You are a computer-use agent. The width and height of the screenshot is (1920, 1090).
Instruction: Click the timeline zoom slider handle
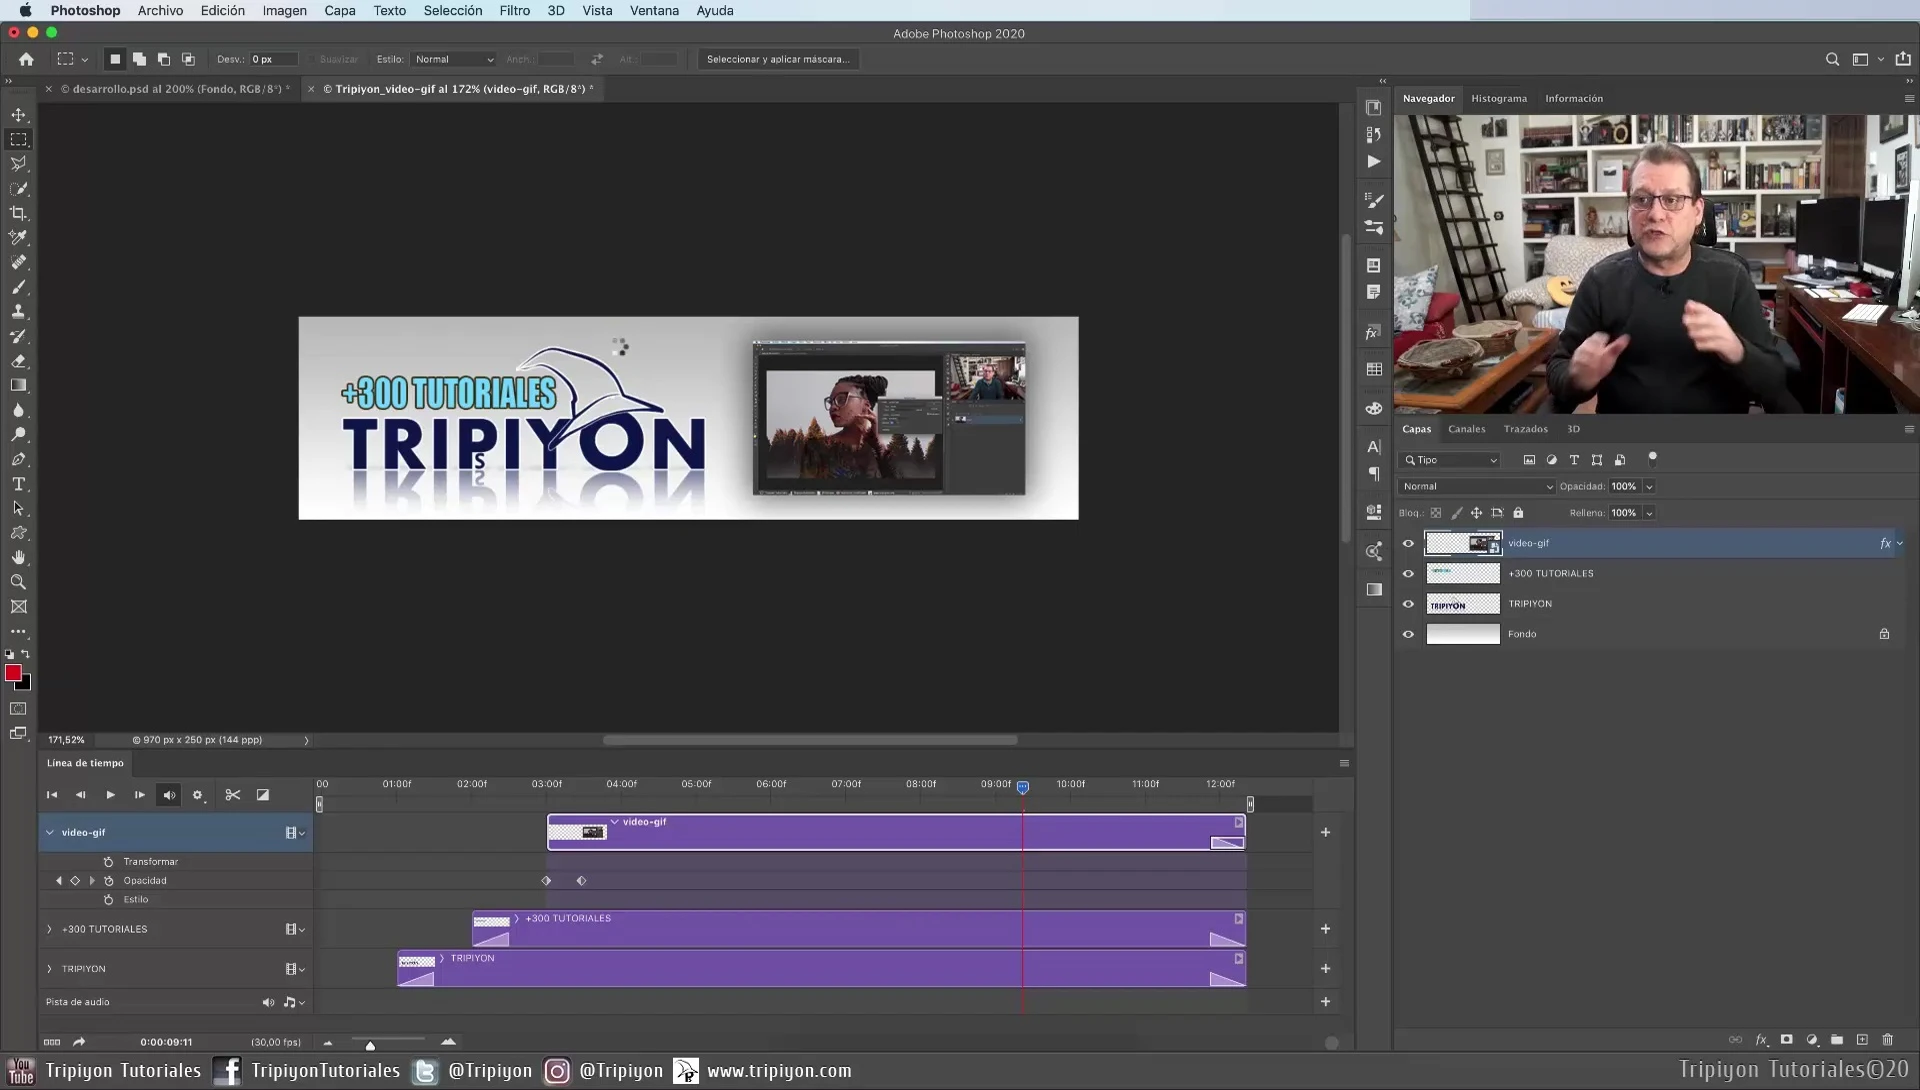tap(370, 1045)
